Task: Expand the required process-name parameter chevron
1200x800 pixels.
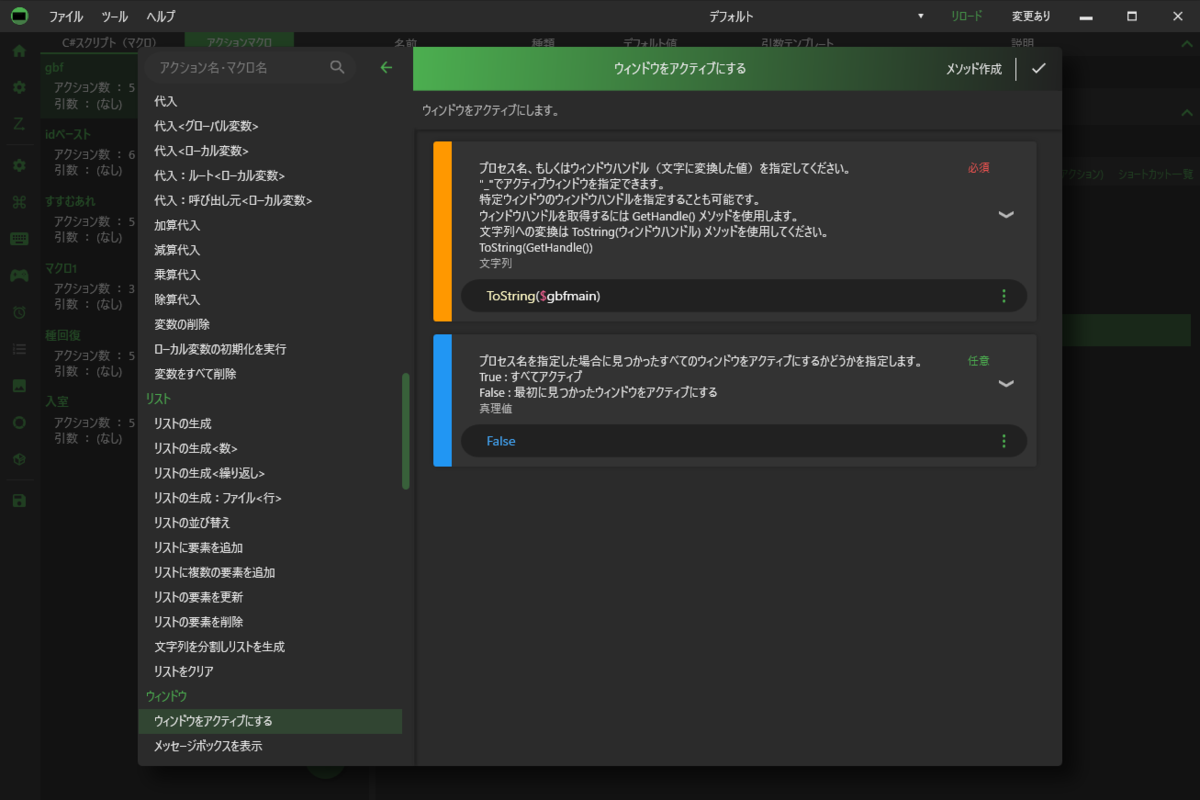Action: coord(1006,214)
